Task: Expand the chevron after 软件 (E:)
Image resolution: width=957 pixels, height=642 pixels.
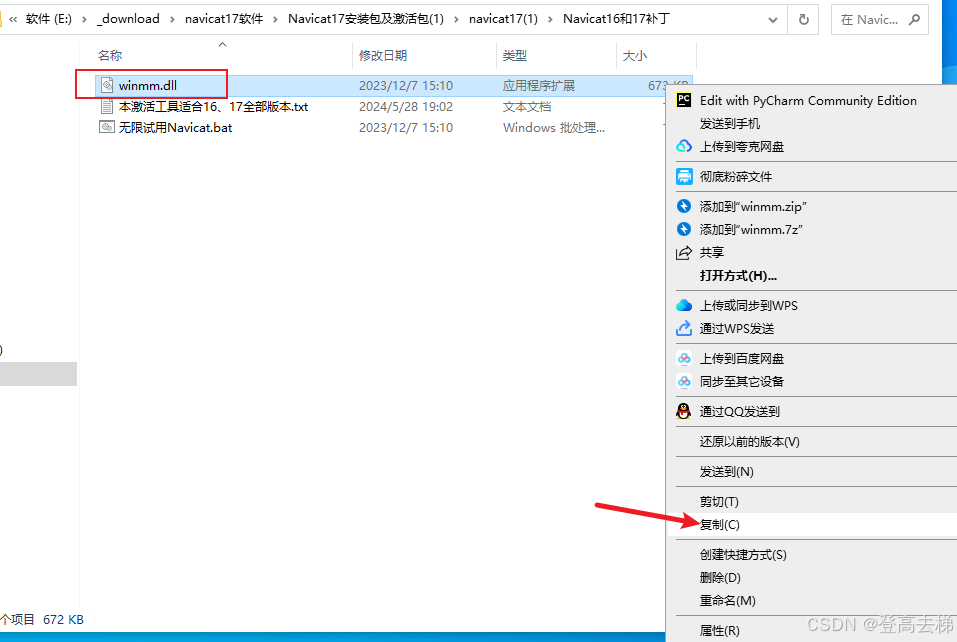Action: click(x=84, y=20)
